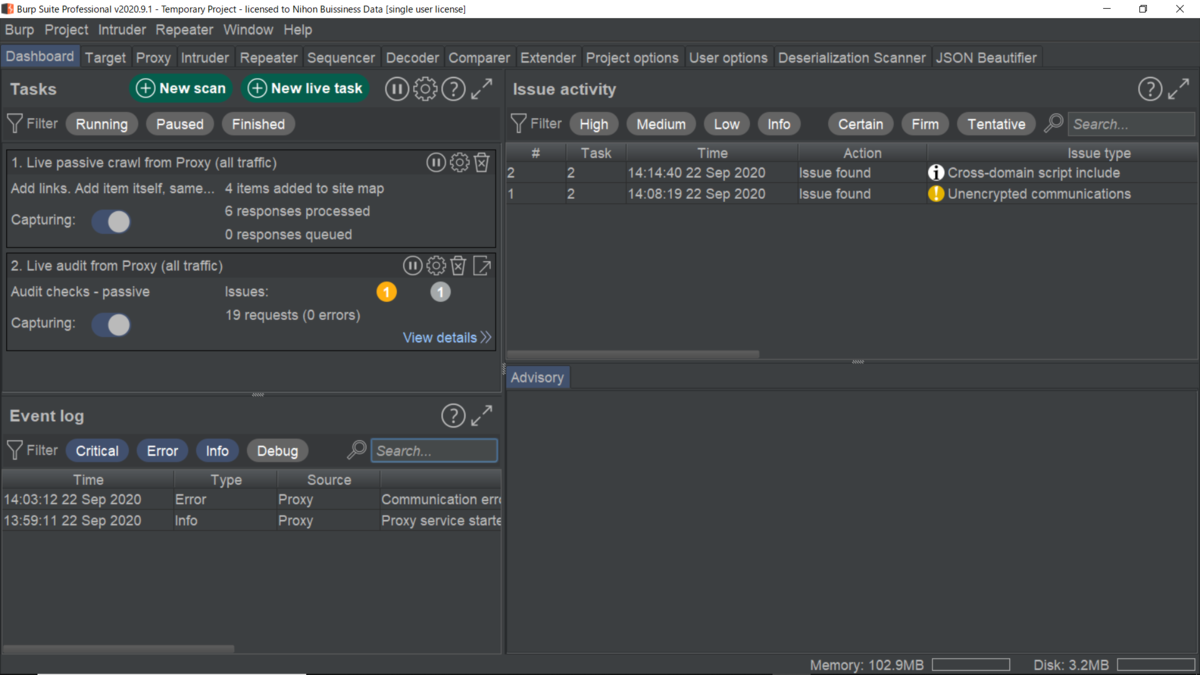Click the grey issue count badge

[440, 292]
